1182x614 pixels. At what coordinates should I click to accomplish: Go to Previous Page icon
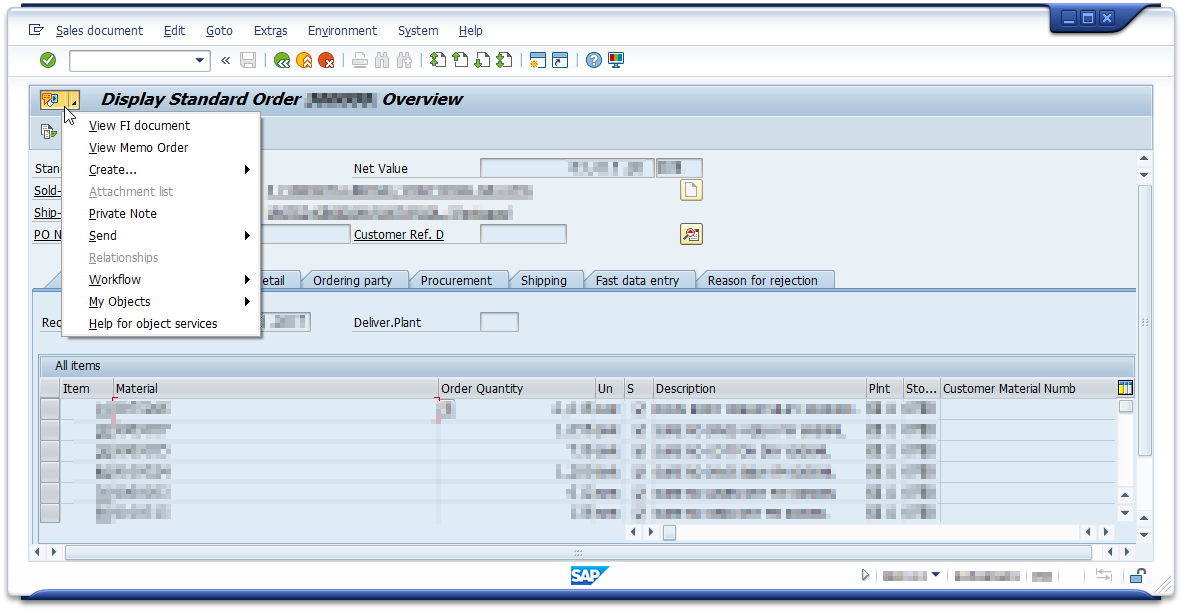[461, 60]
